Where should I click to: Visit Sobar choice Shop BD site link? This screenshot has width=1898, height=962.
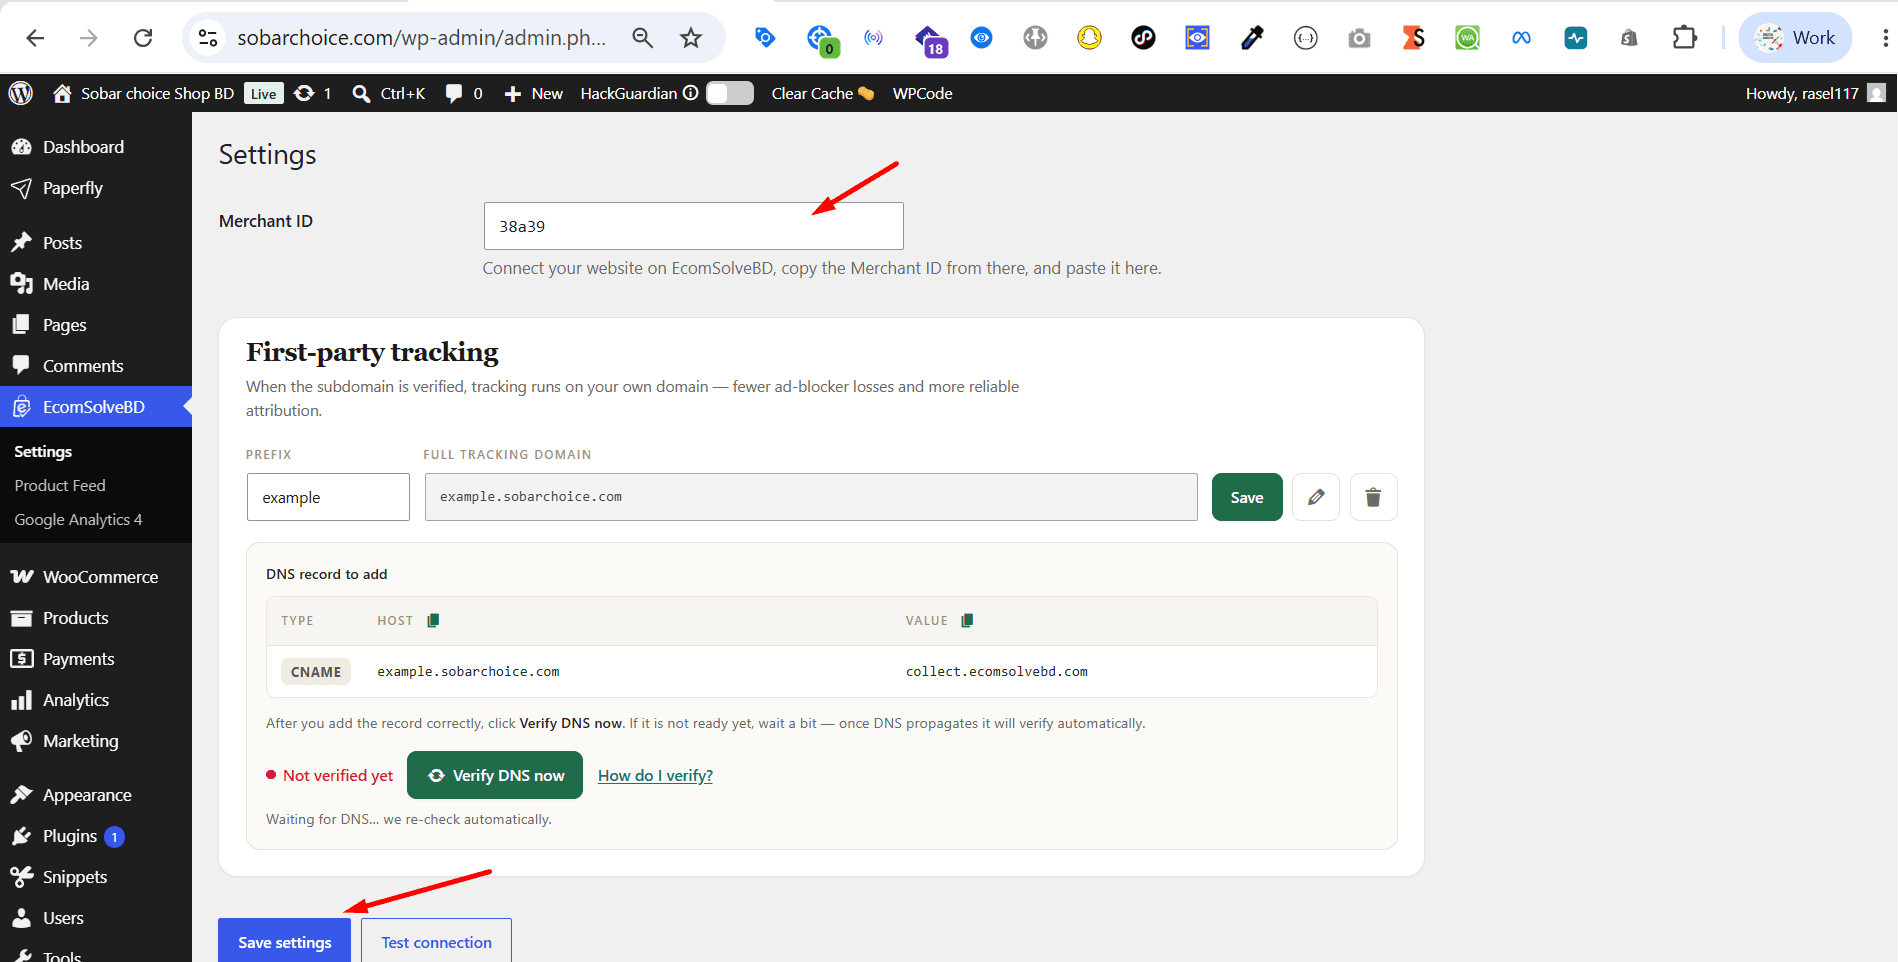tap(144, 93)
